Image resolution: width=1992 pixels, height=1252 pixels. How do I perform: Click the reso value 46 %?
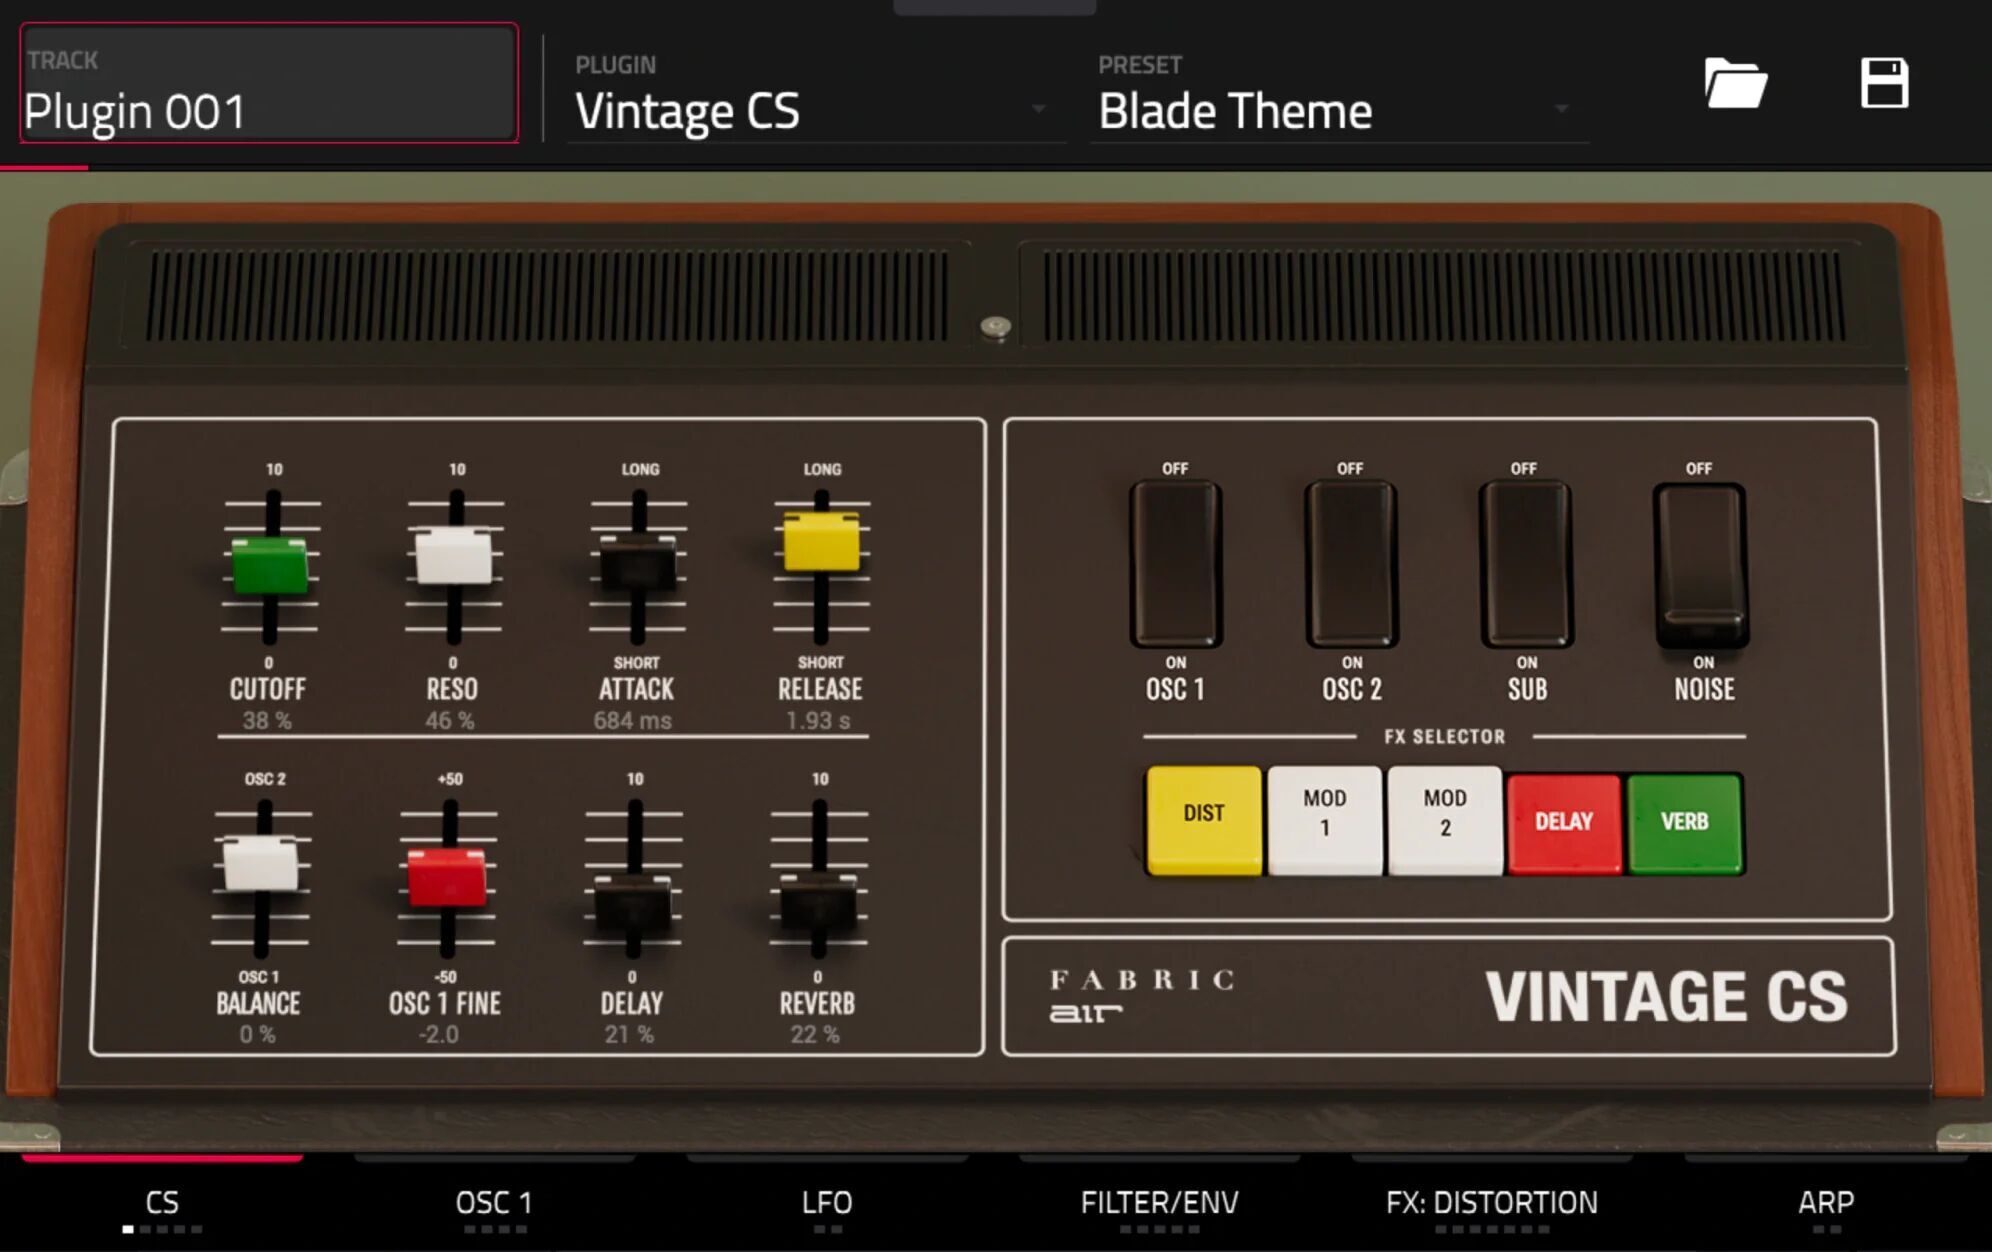[x=450, y=721]
